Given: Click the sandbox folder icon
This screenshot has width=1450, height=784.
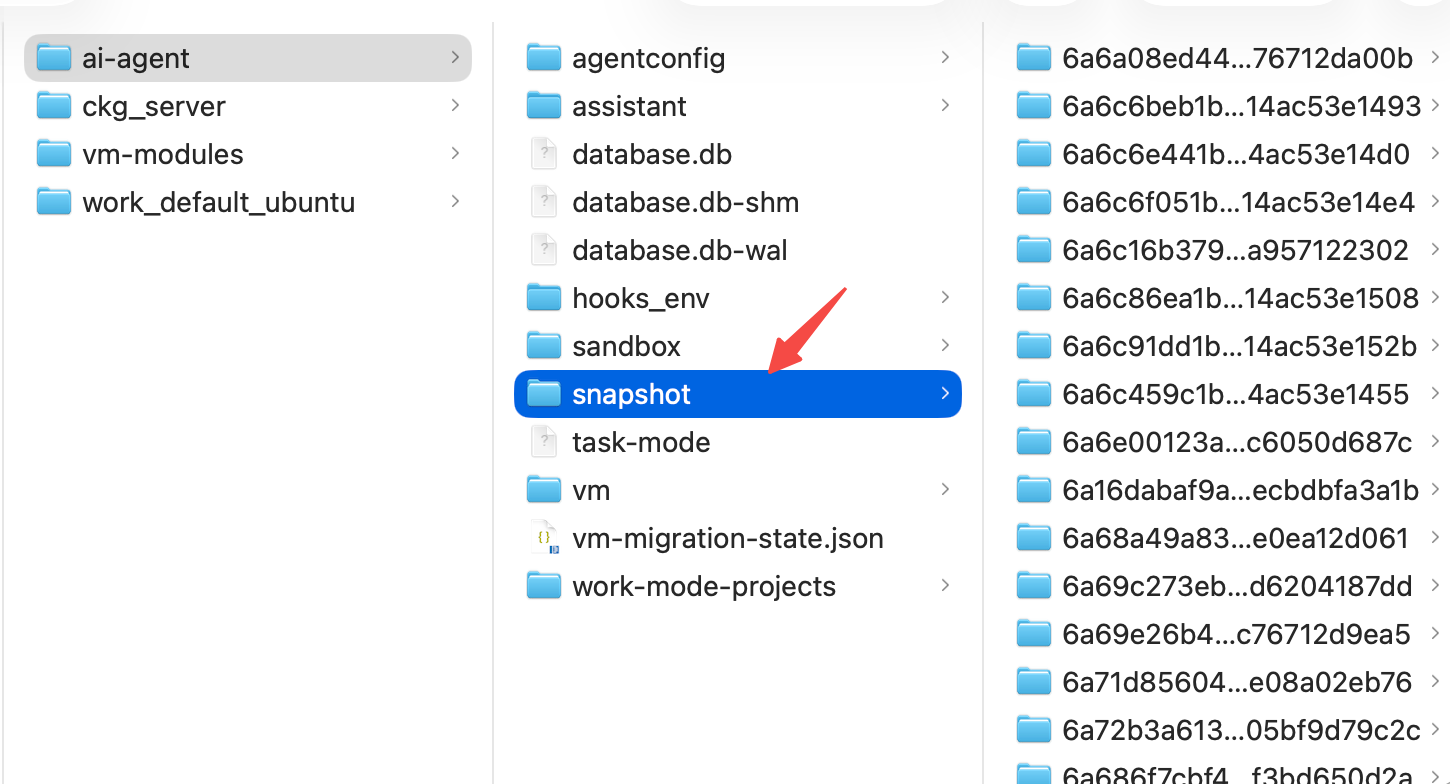Looking at the screenshot, I should click(x=544, y=346).
